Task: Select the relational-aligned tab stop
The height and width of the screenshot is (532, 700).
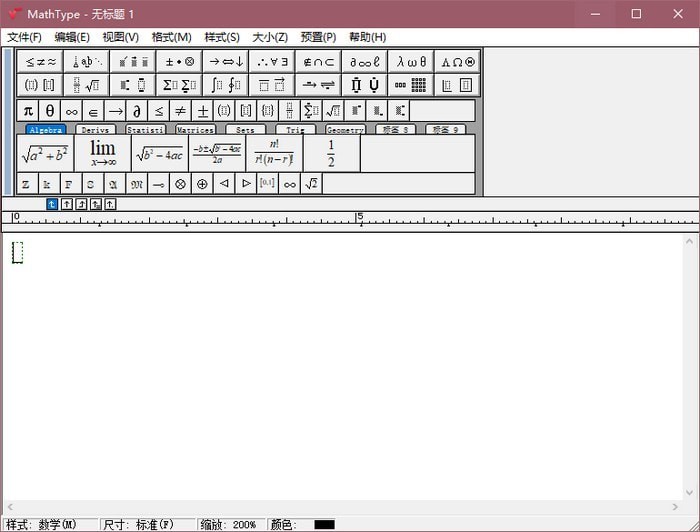Action: [96, 204]
